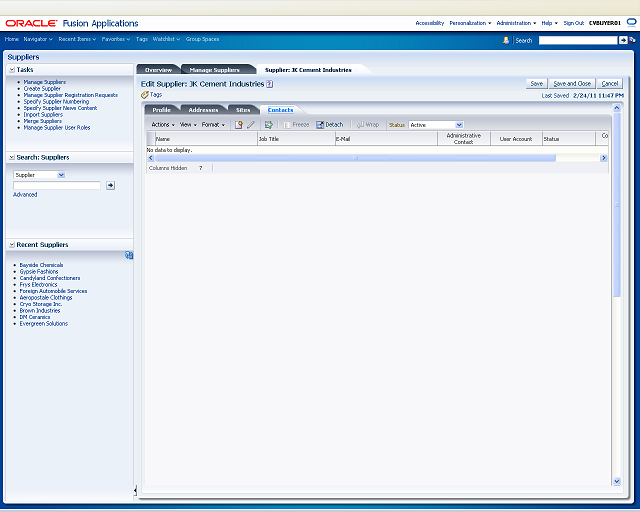Click the Save and Close button

(572, 84)
